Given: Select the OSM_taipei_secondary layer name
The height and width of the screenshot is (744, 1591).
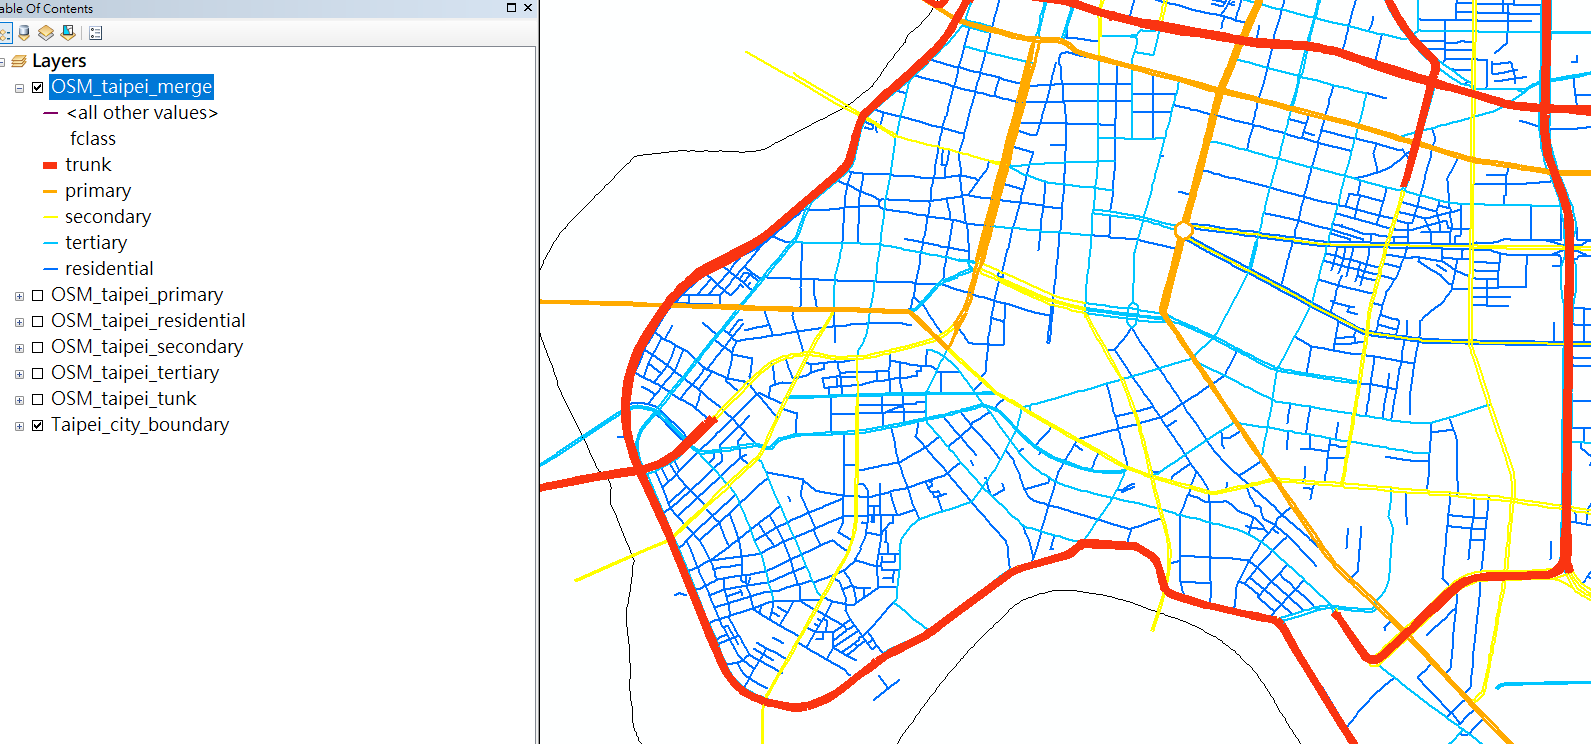Looking at the screenshot, I should point(147,347).
